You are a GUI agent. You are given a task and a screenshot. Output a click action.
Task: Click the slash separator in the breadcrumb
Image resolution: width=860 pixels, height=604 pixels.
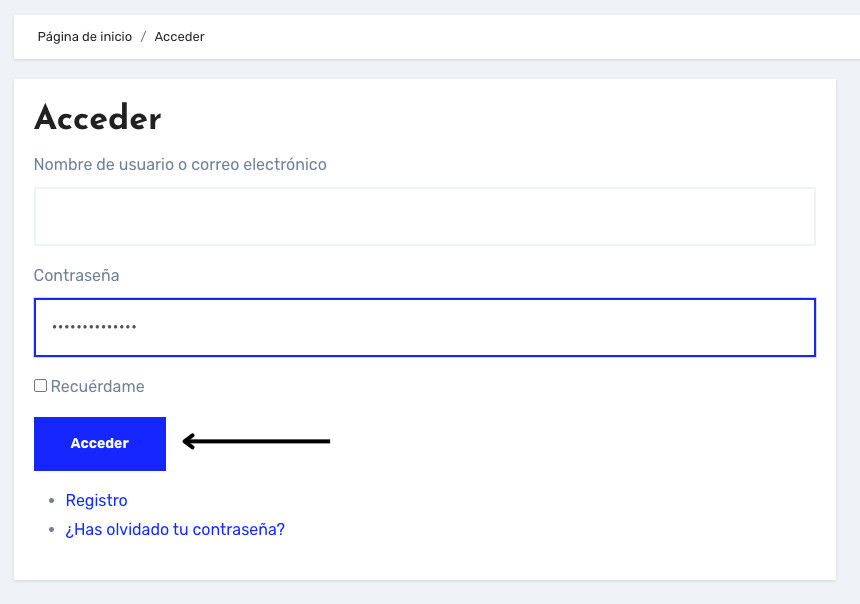(x=143, y=37)
